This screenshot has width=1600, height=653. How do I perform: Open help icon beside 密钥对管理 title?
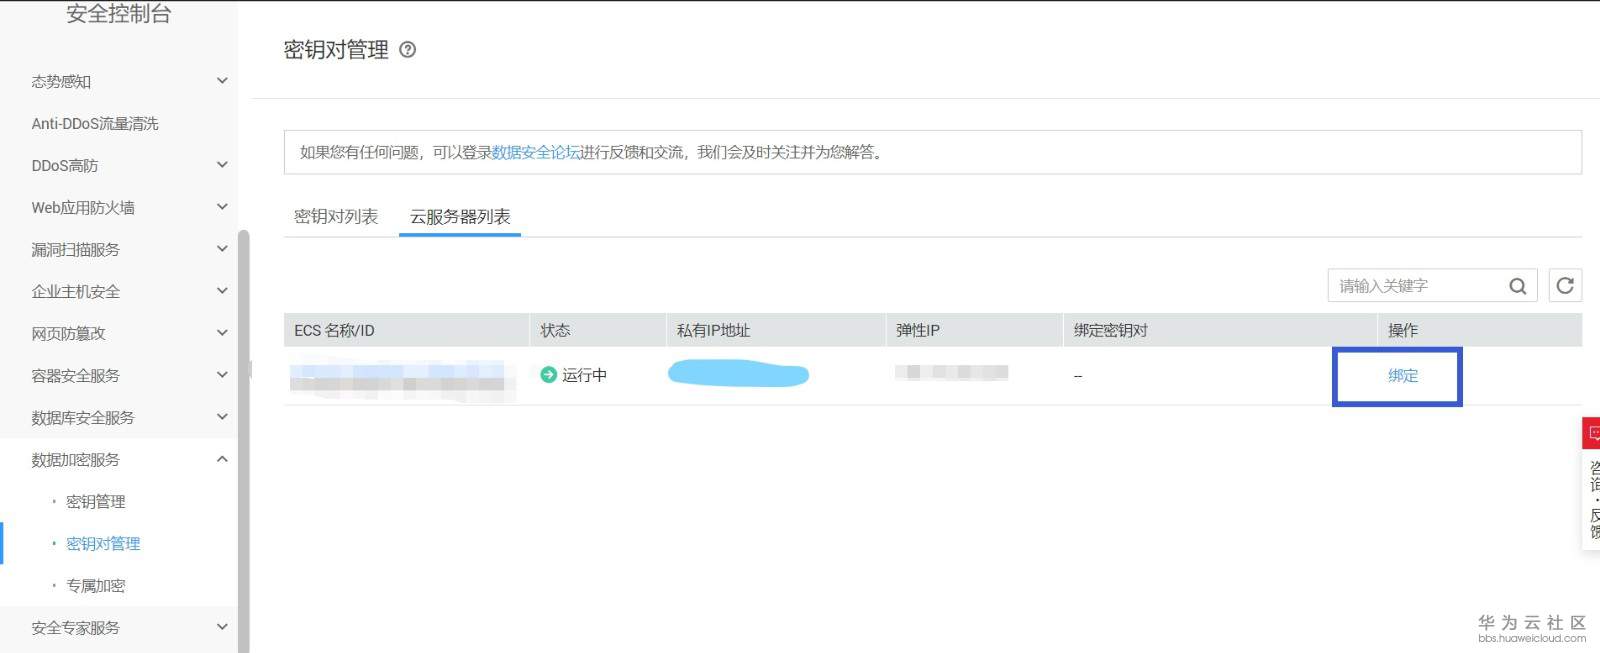tap(408, 50)
